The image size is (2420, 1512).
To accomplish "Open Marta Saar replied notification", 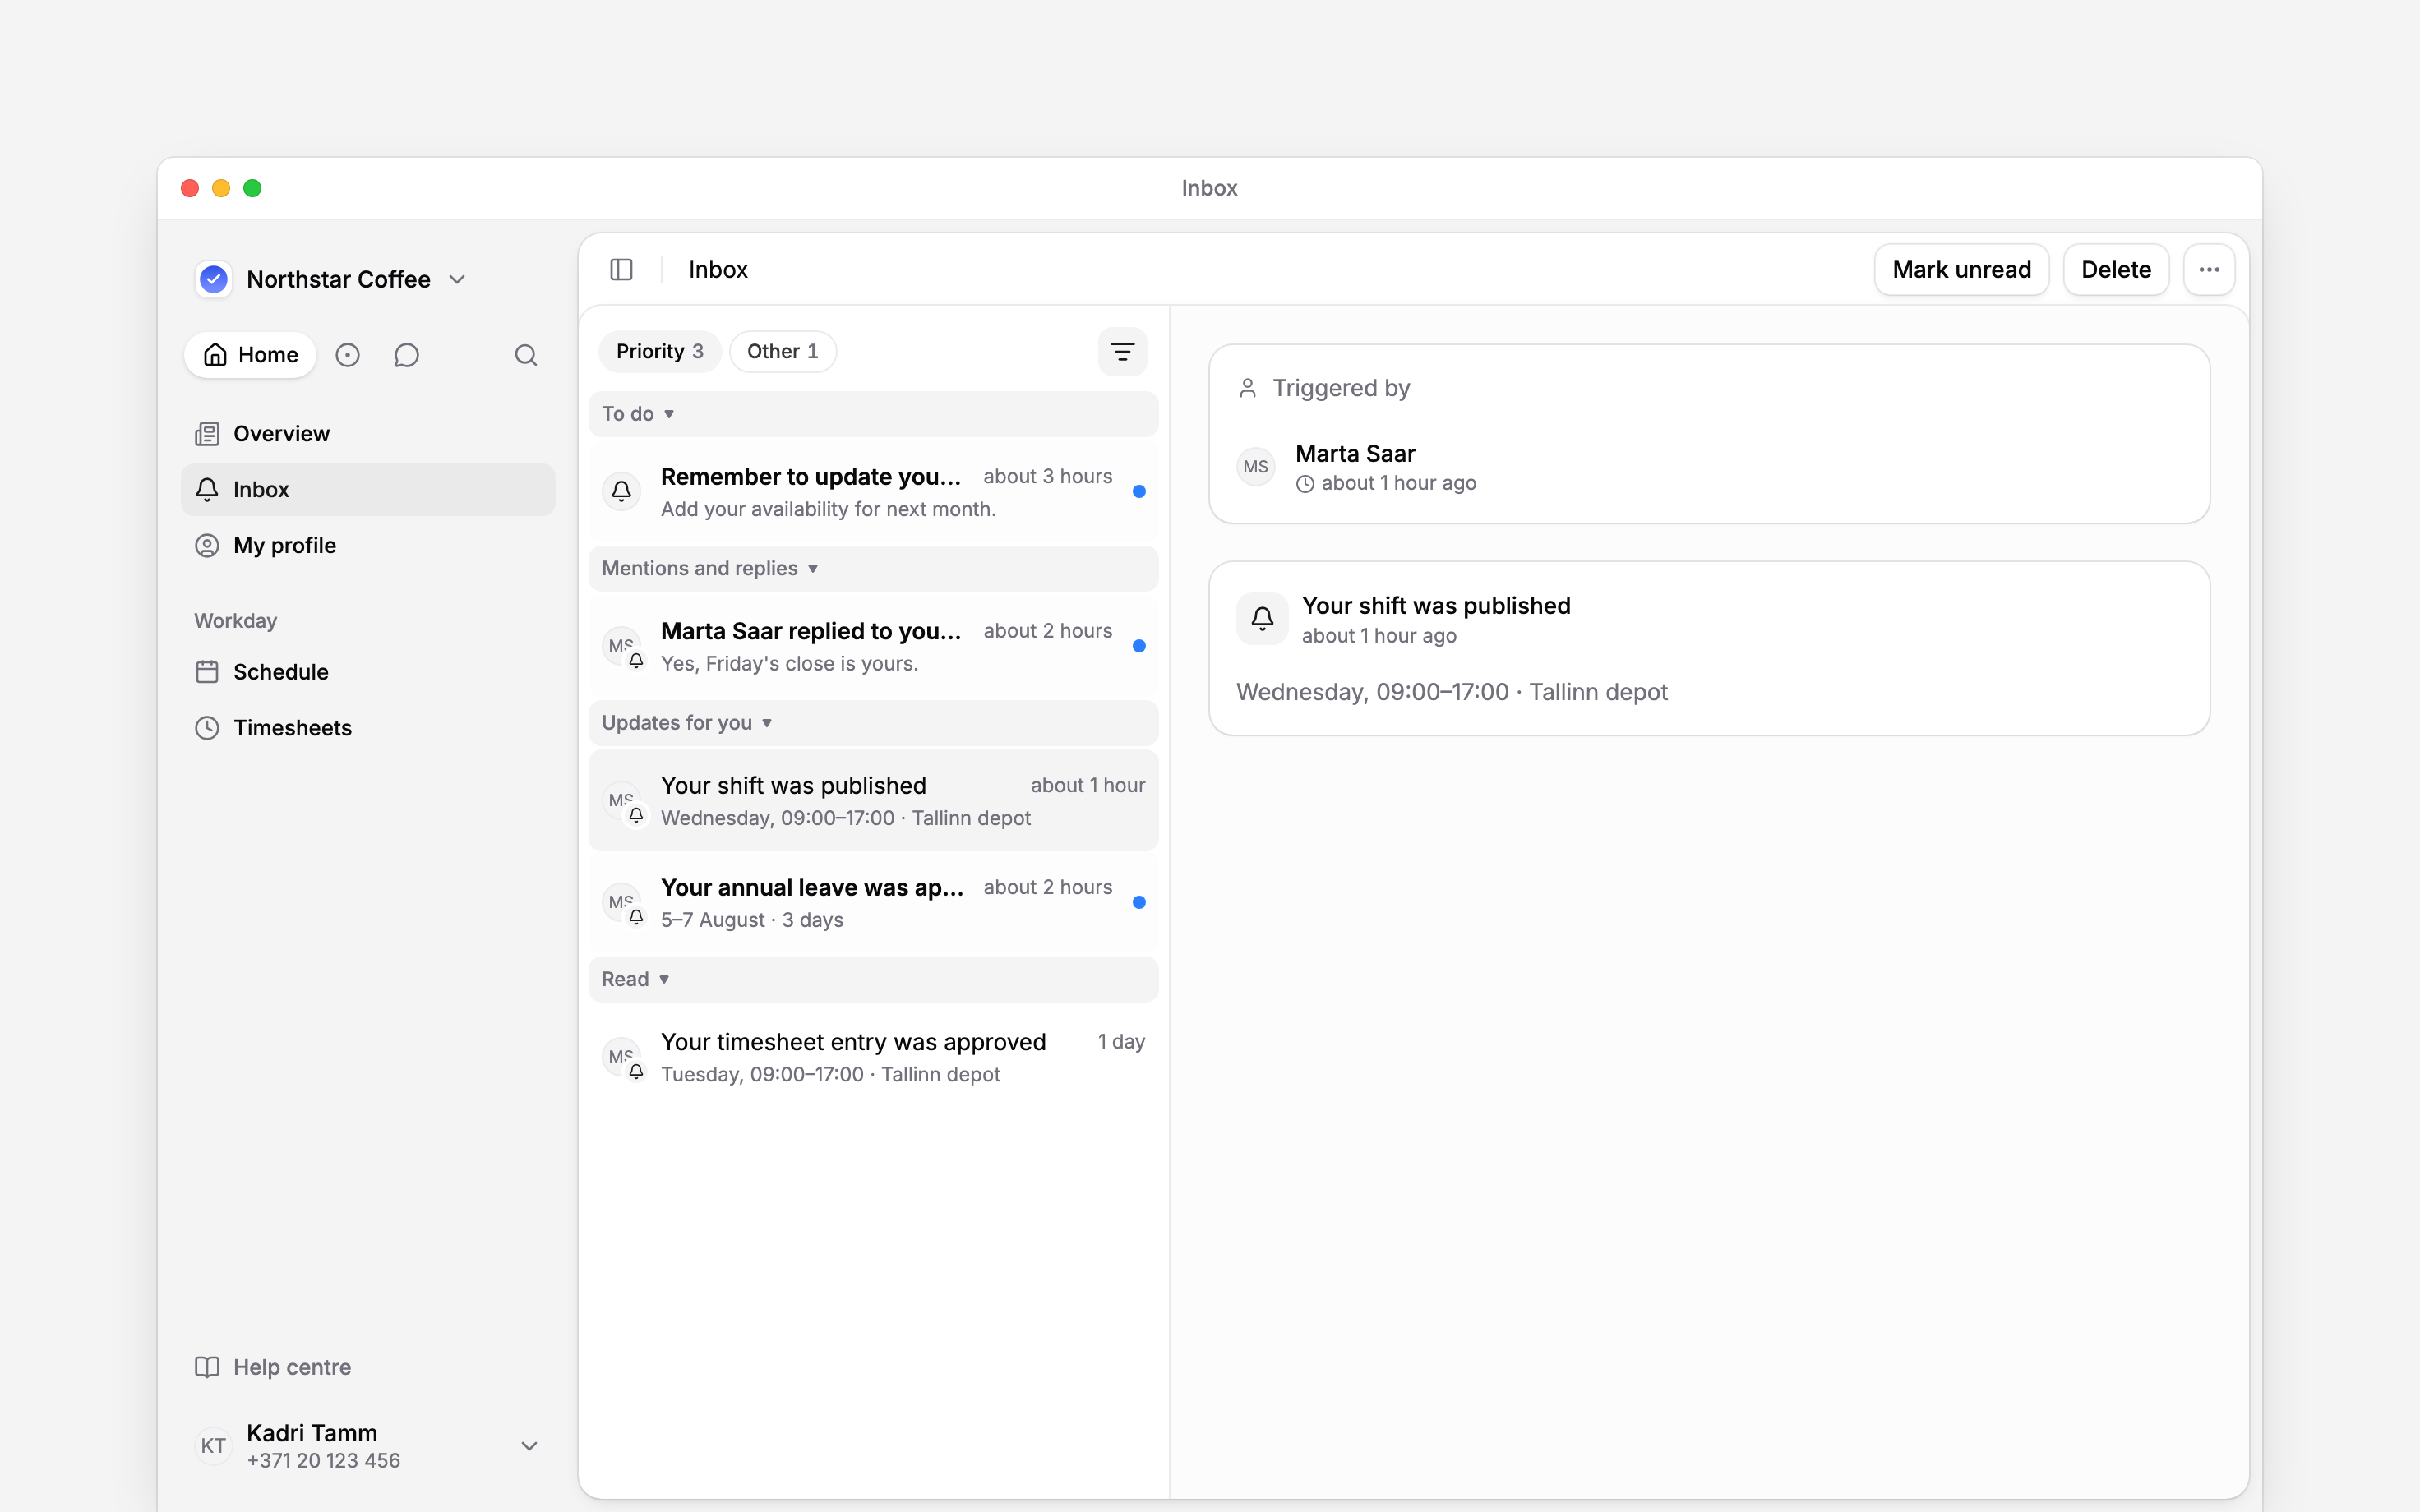I will click(873, 647).
